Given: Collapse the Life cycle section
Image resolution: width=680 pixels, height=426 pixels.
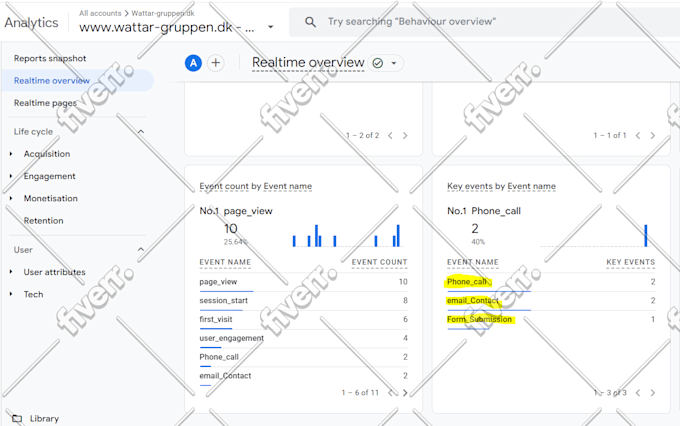Looking at the screenshot, I should [x=141, y=131].
